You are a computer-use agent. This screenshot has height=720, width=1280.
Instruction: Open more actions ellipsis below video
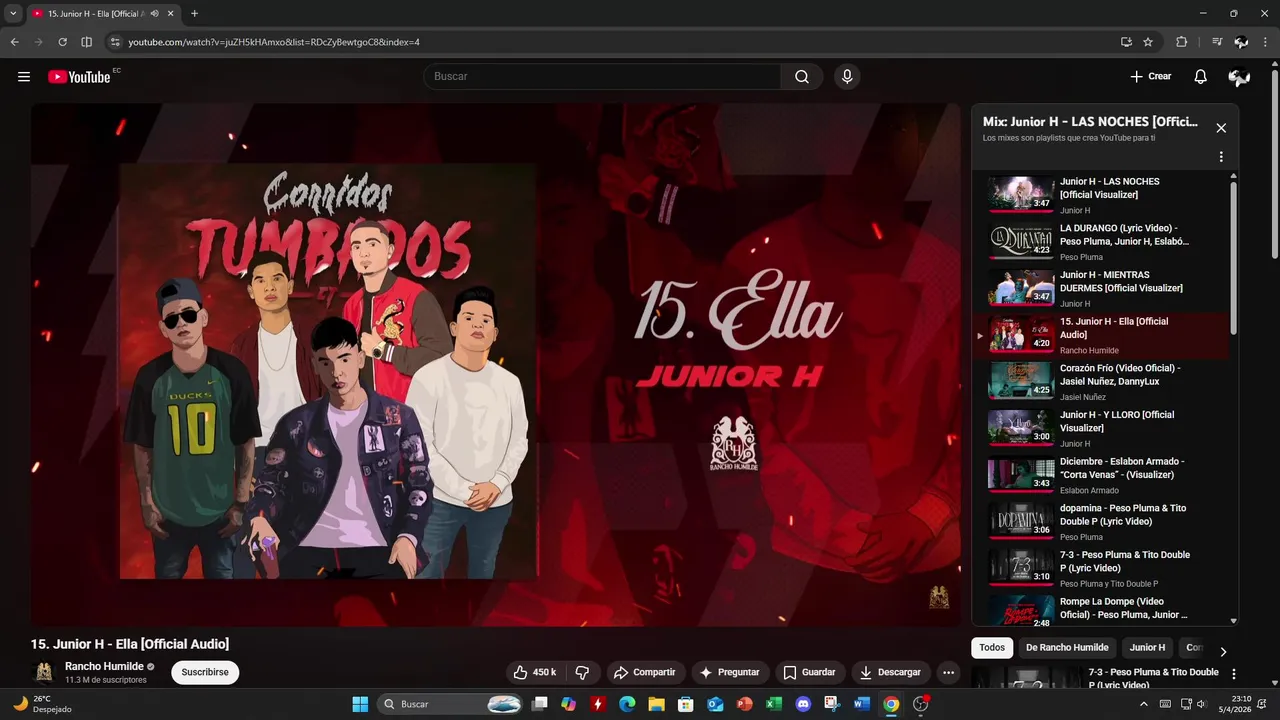948,672
